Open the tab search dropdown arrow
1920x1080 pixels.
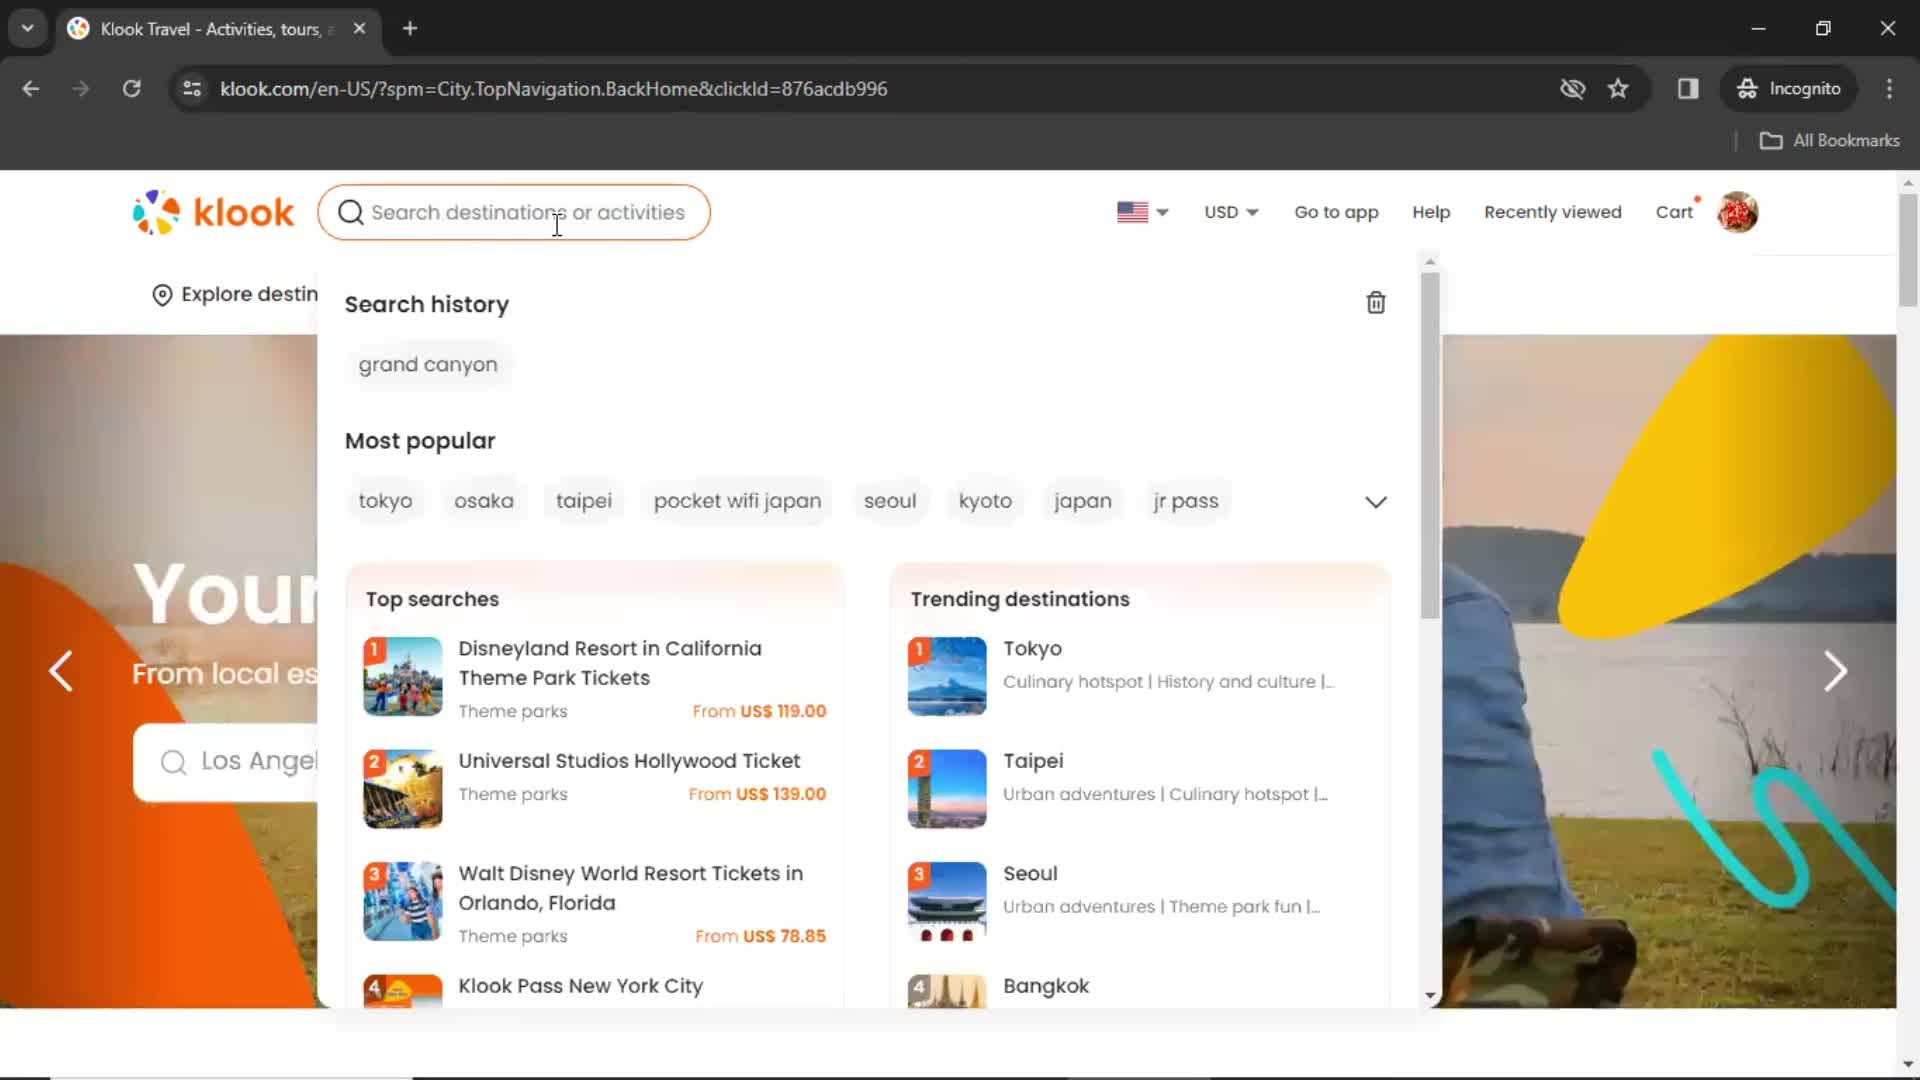pyautogui.click(x=28, y=28)
